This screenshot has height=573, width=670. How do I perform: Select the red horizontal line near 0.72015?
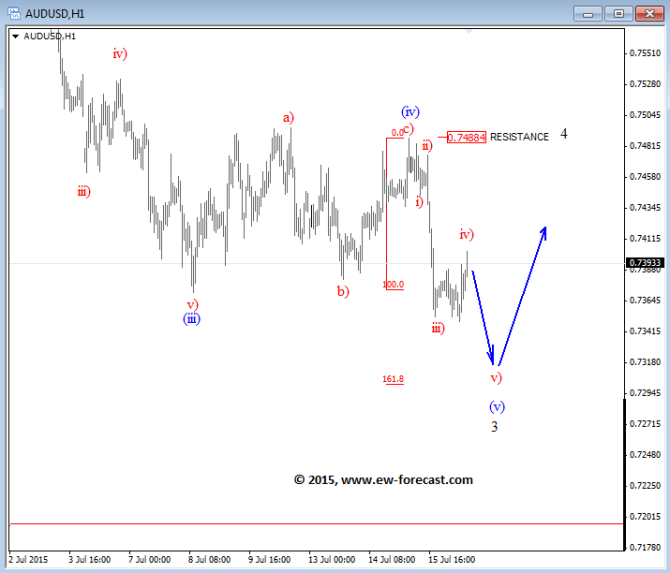[316, 523]
